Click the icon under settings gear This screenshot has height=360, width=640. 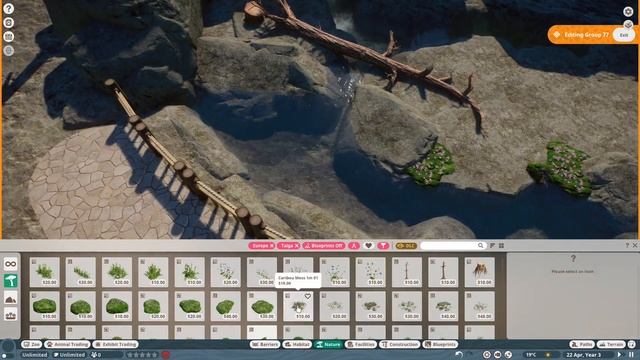click(628, 24)
